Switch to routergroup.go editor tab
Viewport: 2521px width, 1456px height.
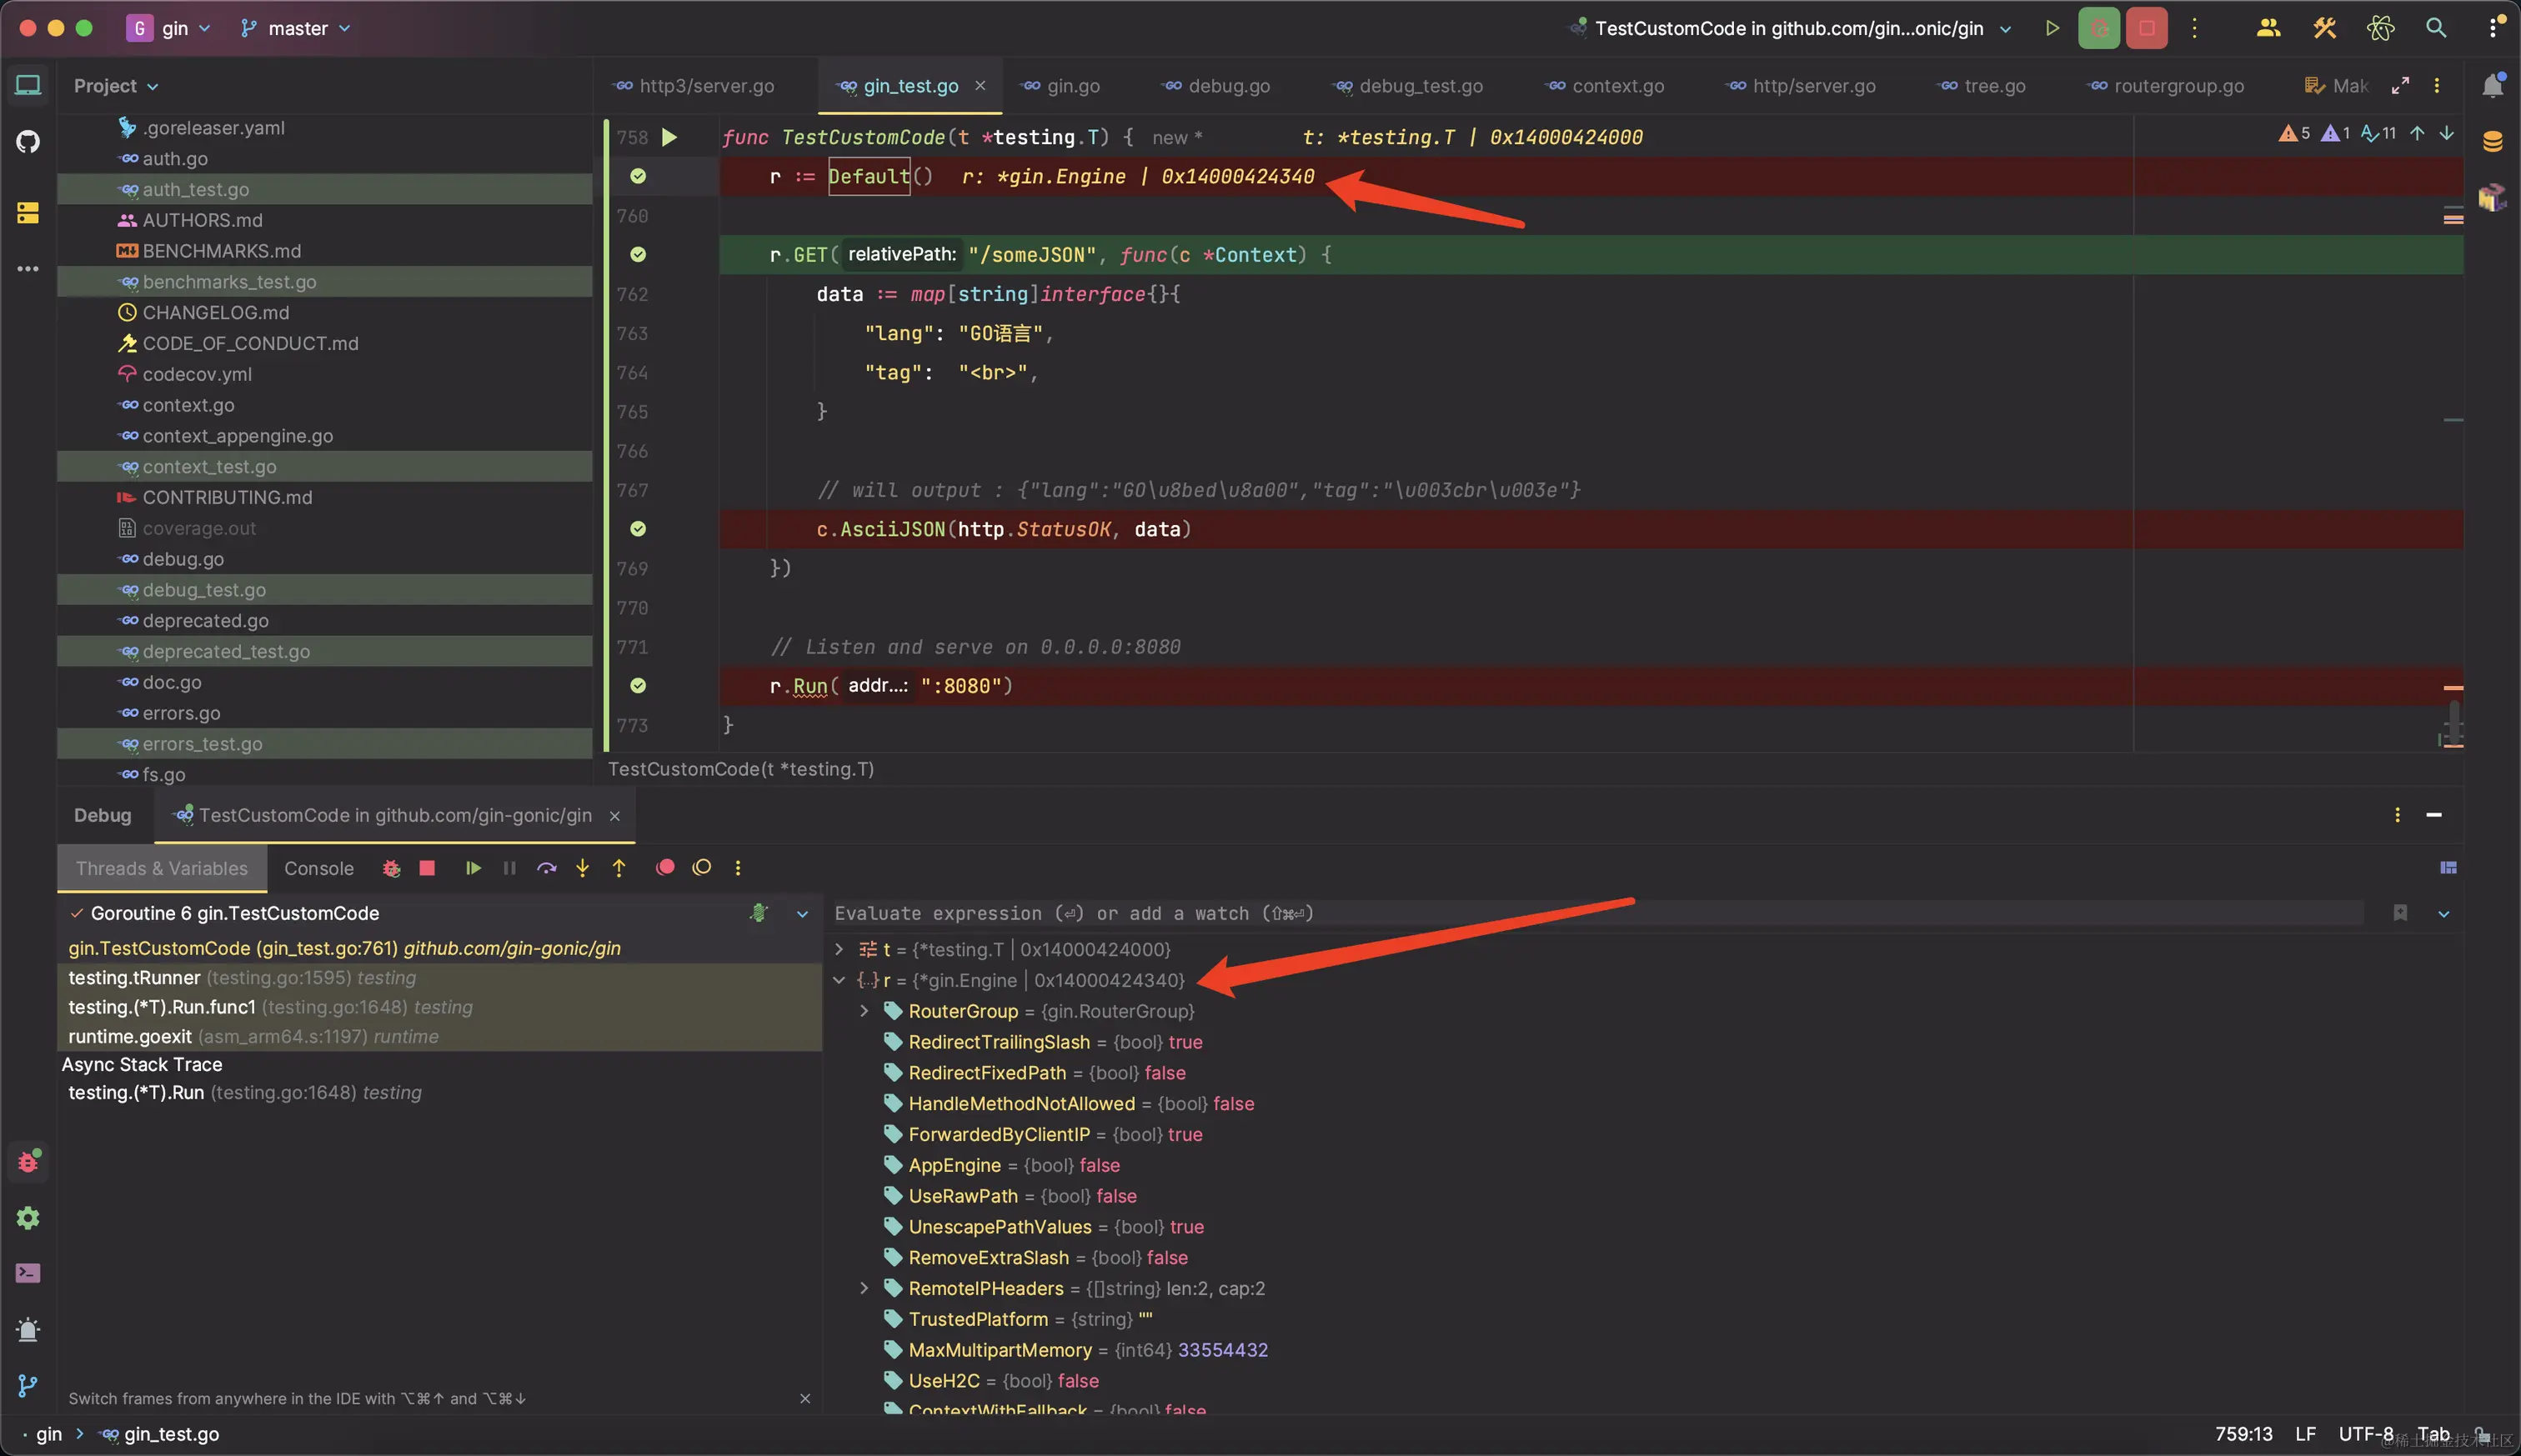(2166, 86)
